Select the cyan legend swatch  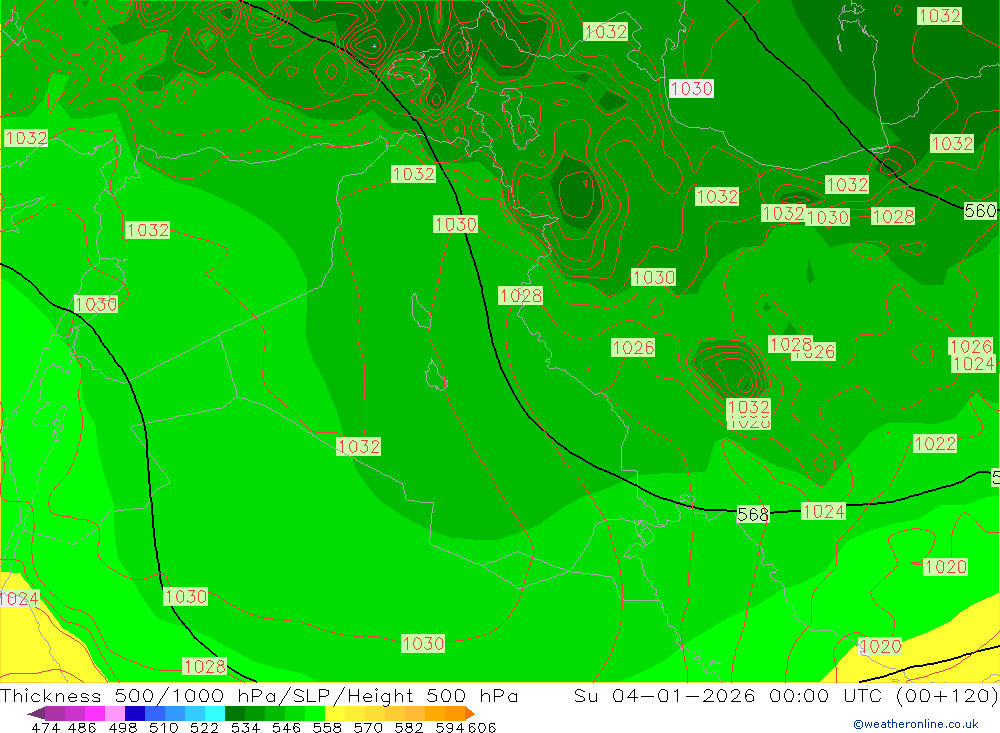pyautogui.click(x=215, y=713)
